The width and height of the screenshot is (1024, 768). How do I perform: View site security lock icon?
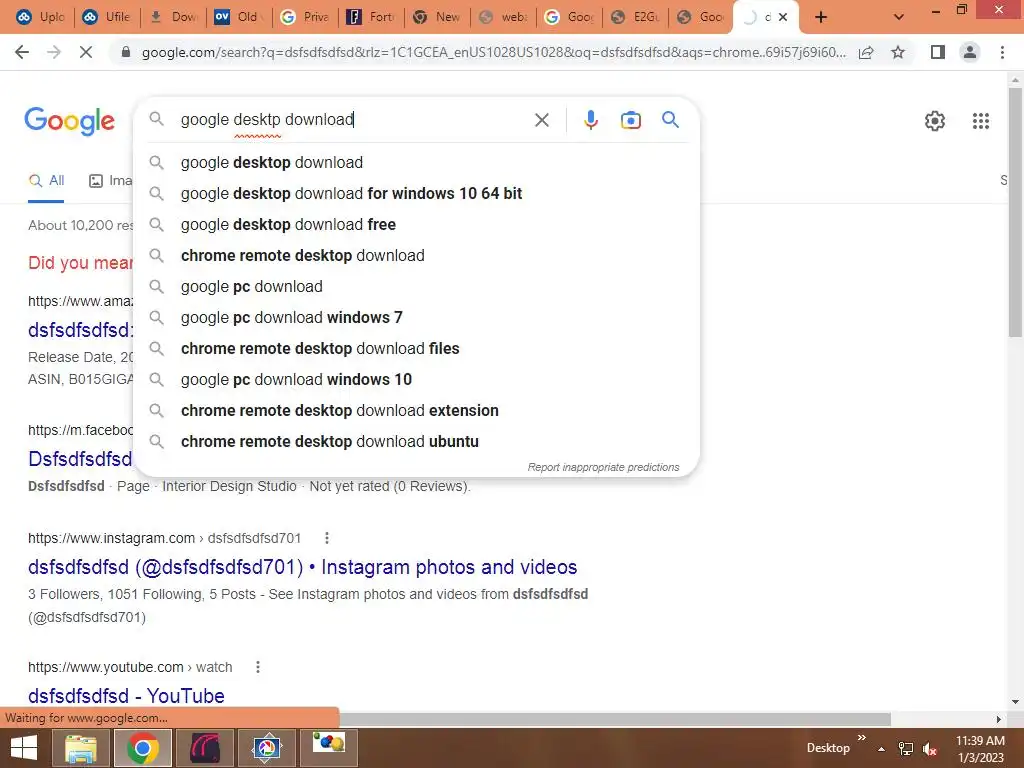click(126, 52)
